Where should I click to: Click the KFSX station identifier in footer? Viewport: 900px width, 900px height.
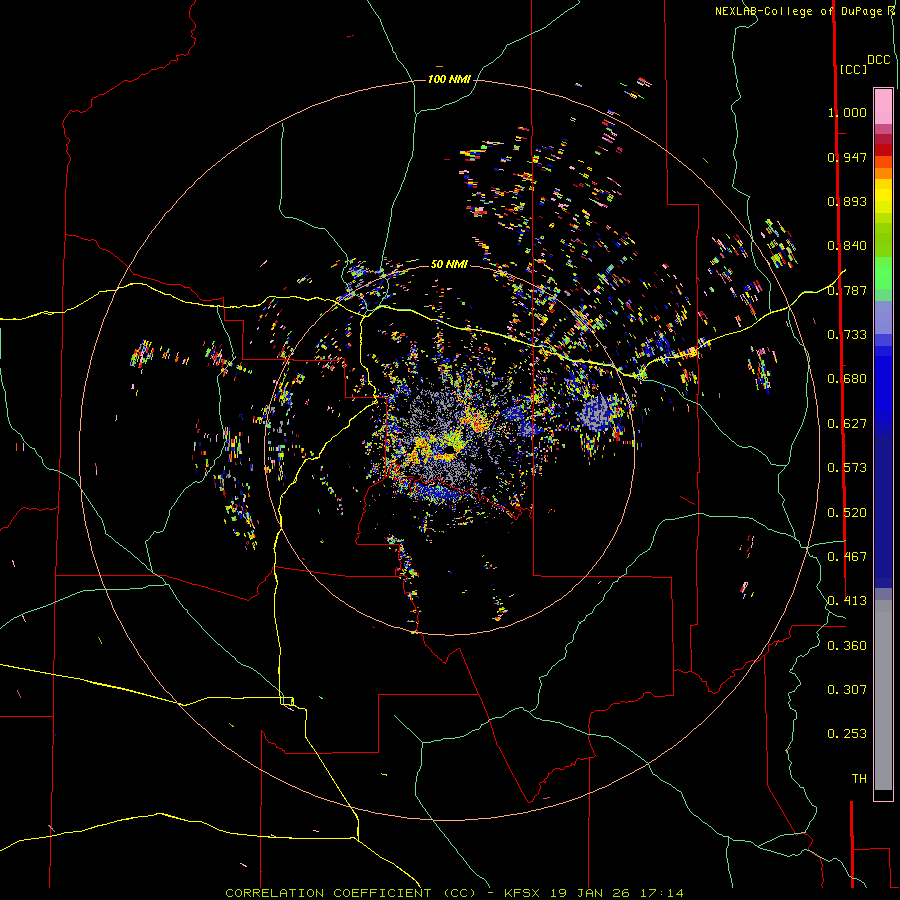point(522,893)
